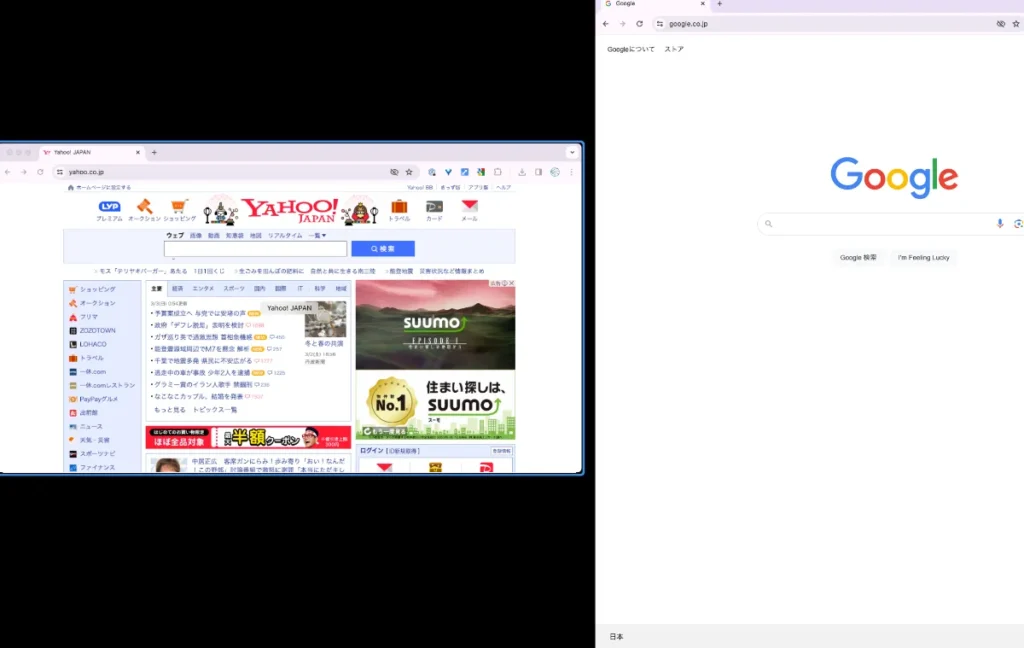Viewport: 1024px width, 648px height.
Task: Open the Chrome three-dot menu in Yahoo window
Action: [x=571, y=172]
